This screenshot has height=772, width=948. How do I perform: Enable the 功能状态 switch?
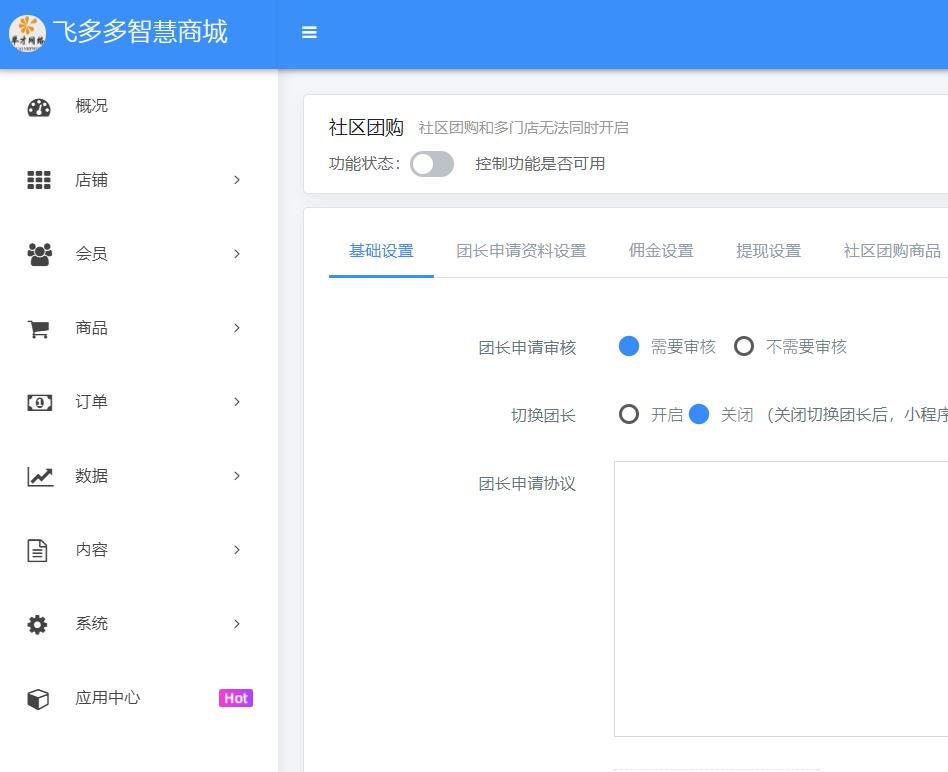(432, 164)
